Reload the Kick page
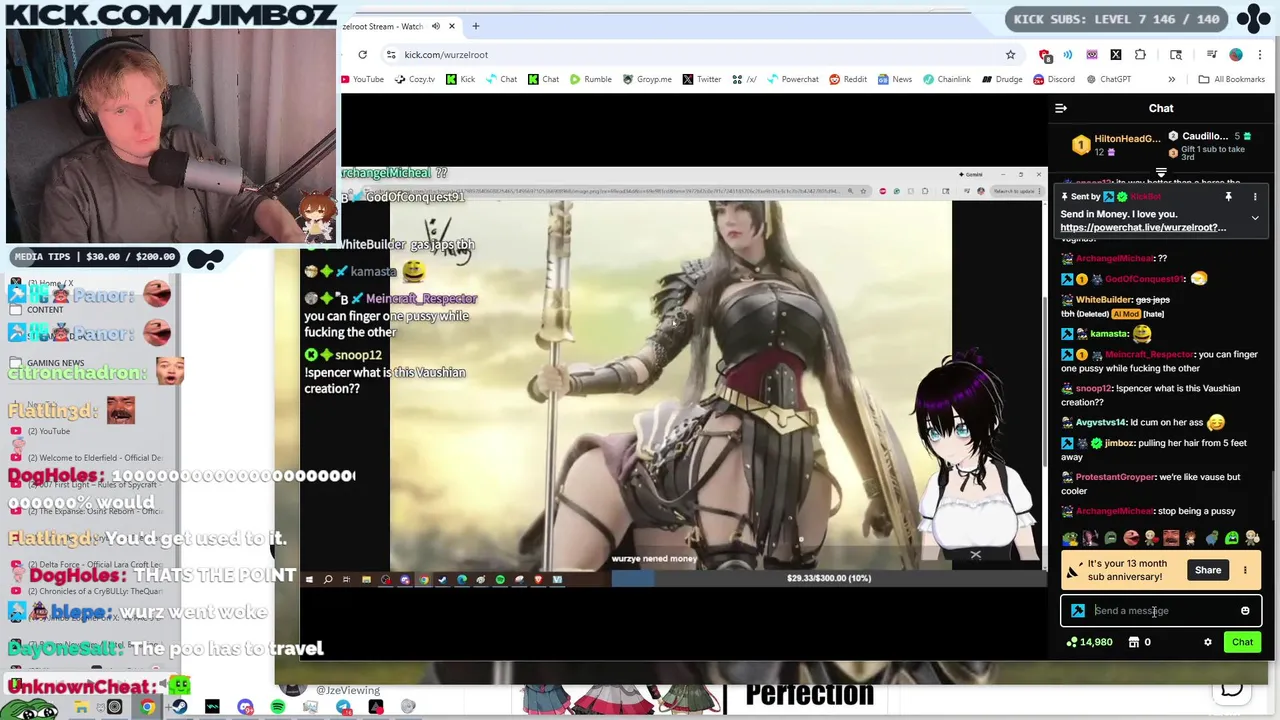Image resolution: width=1280 pixels, height=720 pixels. (362, 54)
